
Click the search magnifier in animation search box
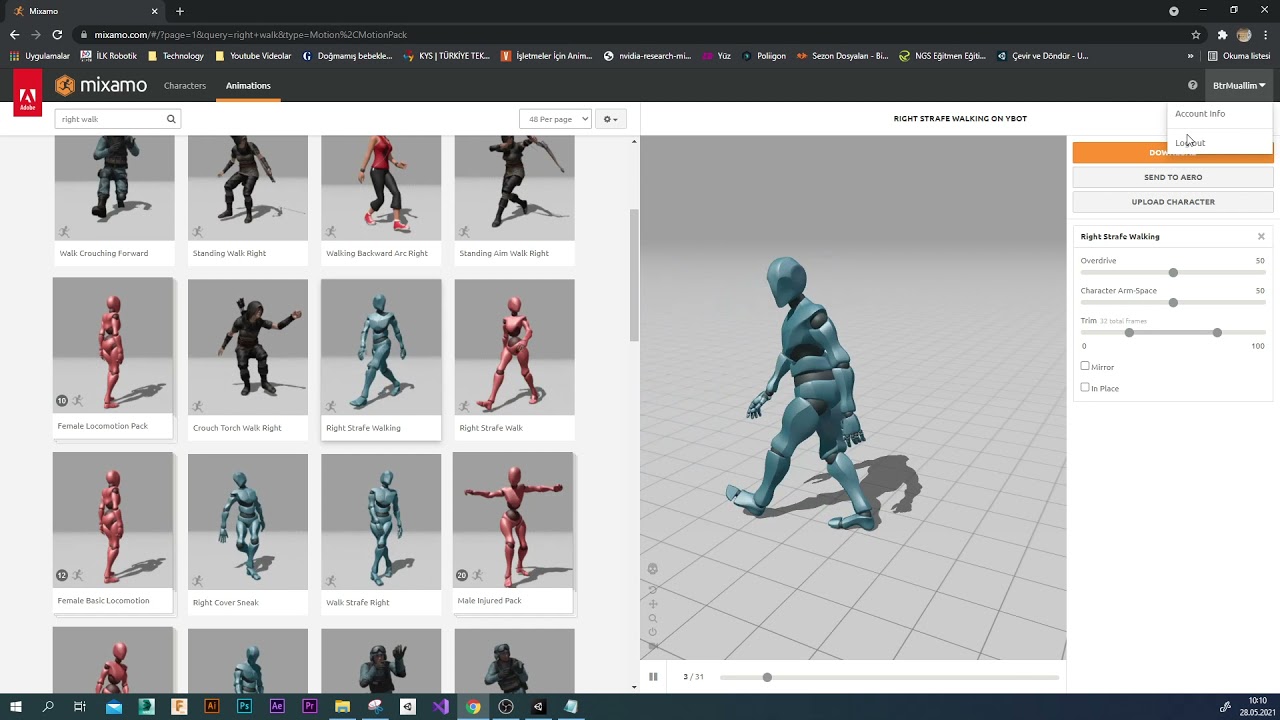click(171, 119)
